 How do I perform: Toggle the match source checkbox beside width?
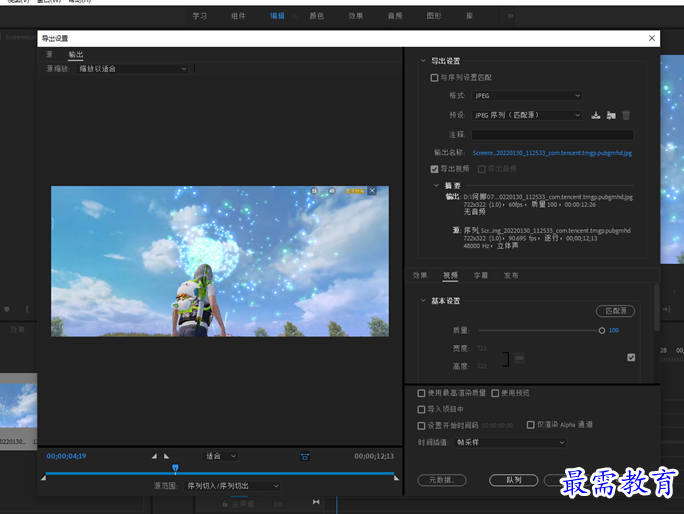point(631,357)
